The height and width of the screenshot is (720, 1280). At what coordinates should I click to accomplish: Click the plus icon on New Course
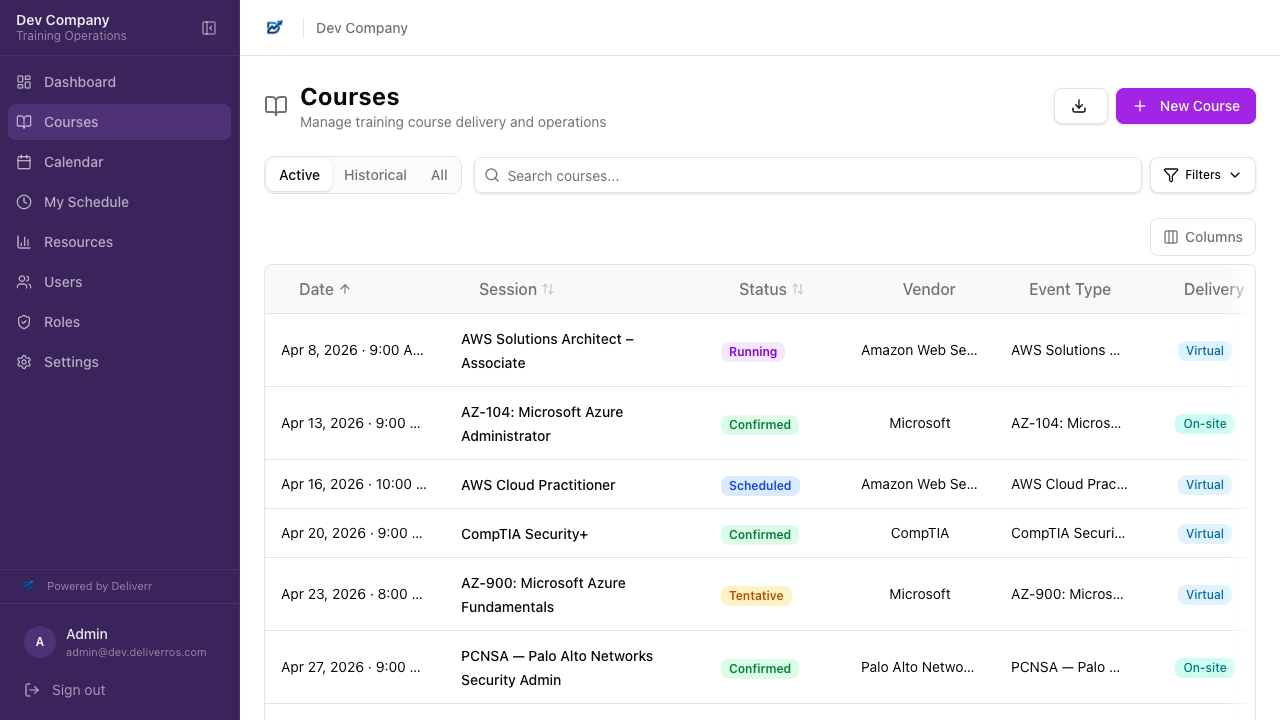coord(1140,106)
